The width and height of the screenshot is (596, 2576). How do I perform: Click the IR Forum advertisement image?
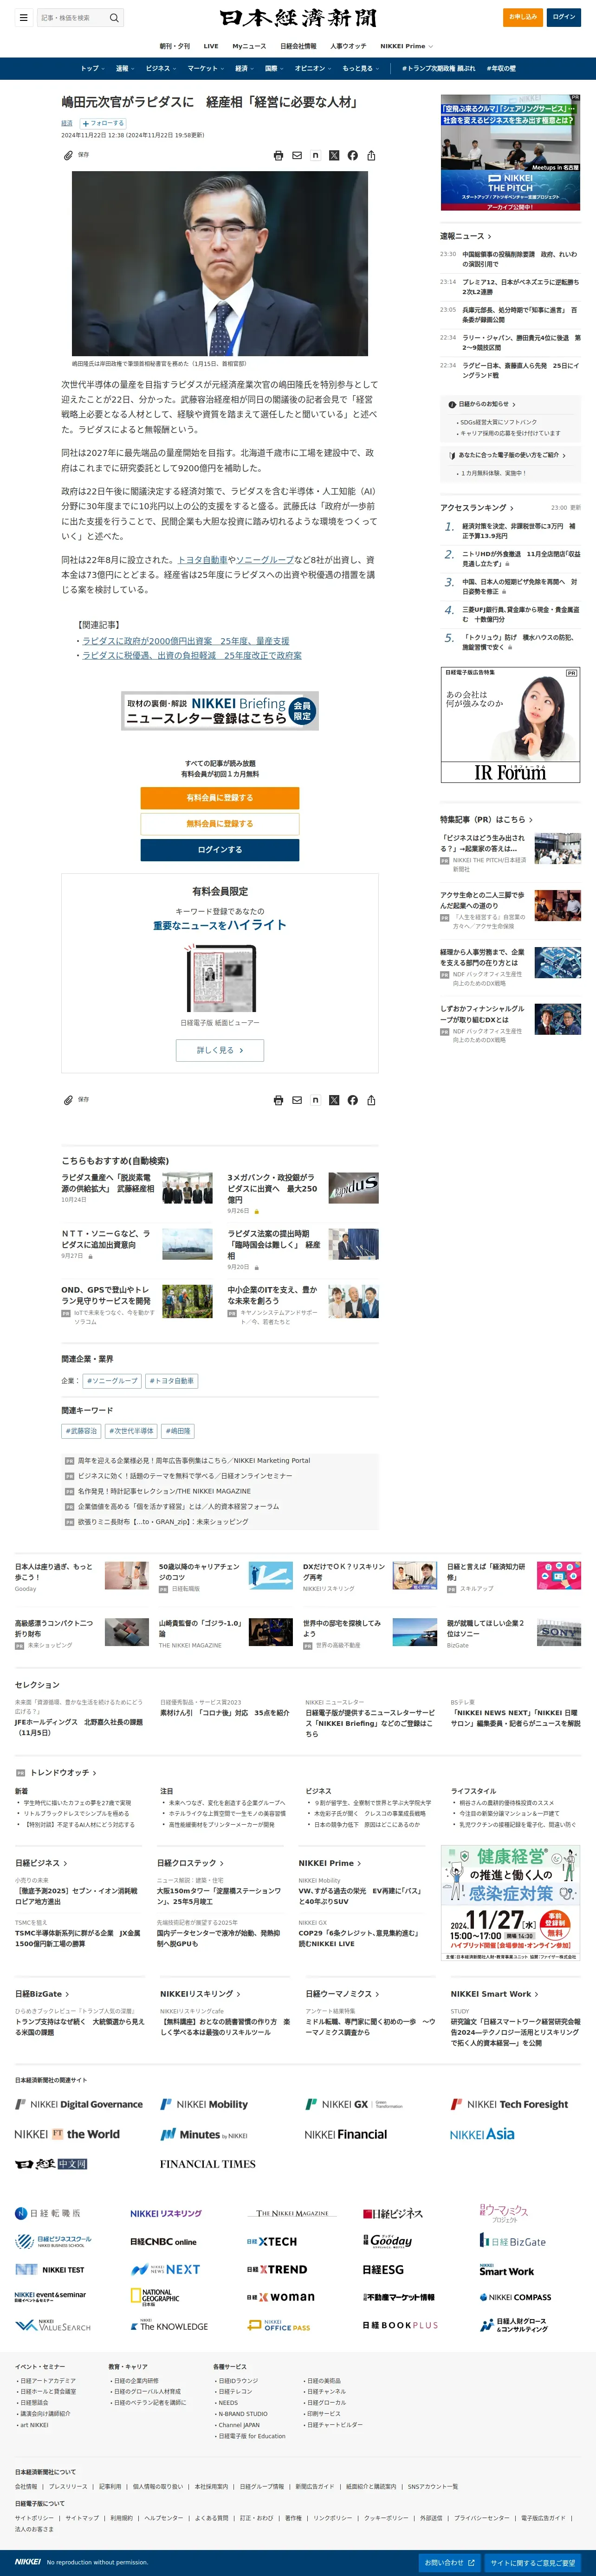pyautogui.click(x=510, y=725)
